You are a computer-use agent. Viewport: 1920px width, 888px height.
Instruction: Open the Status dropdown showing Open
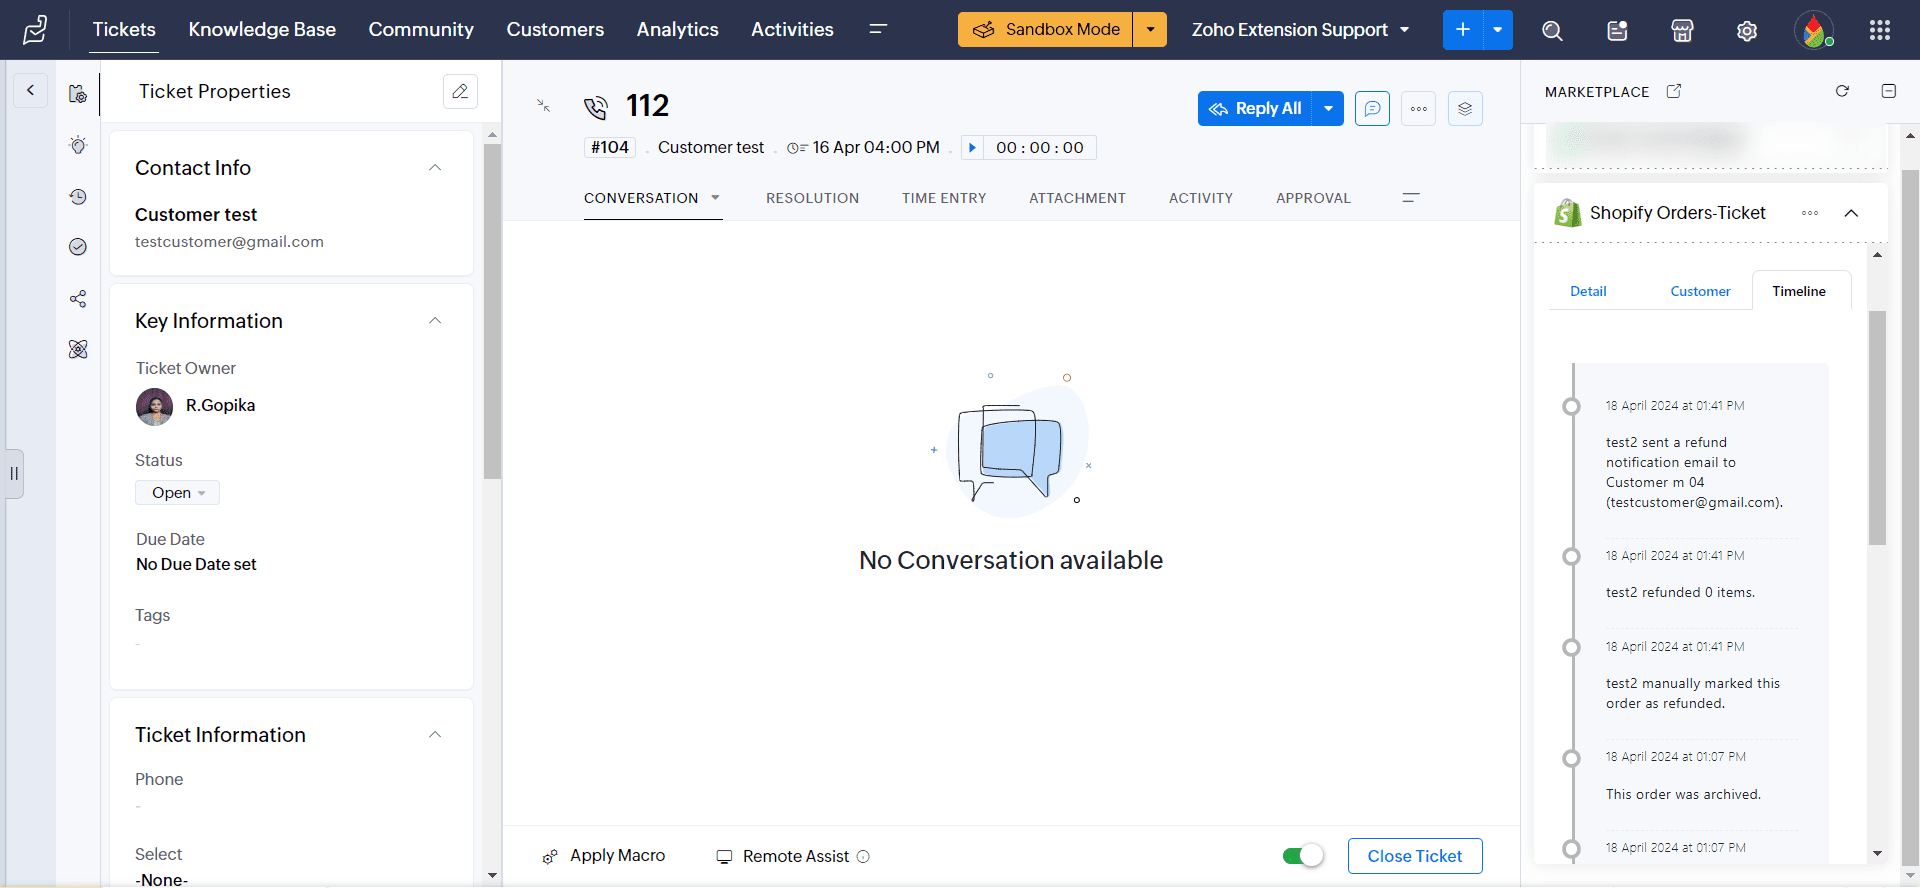[178, 493]
